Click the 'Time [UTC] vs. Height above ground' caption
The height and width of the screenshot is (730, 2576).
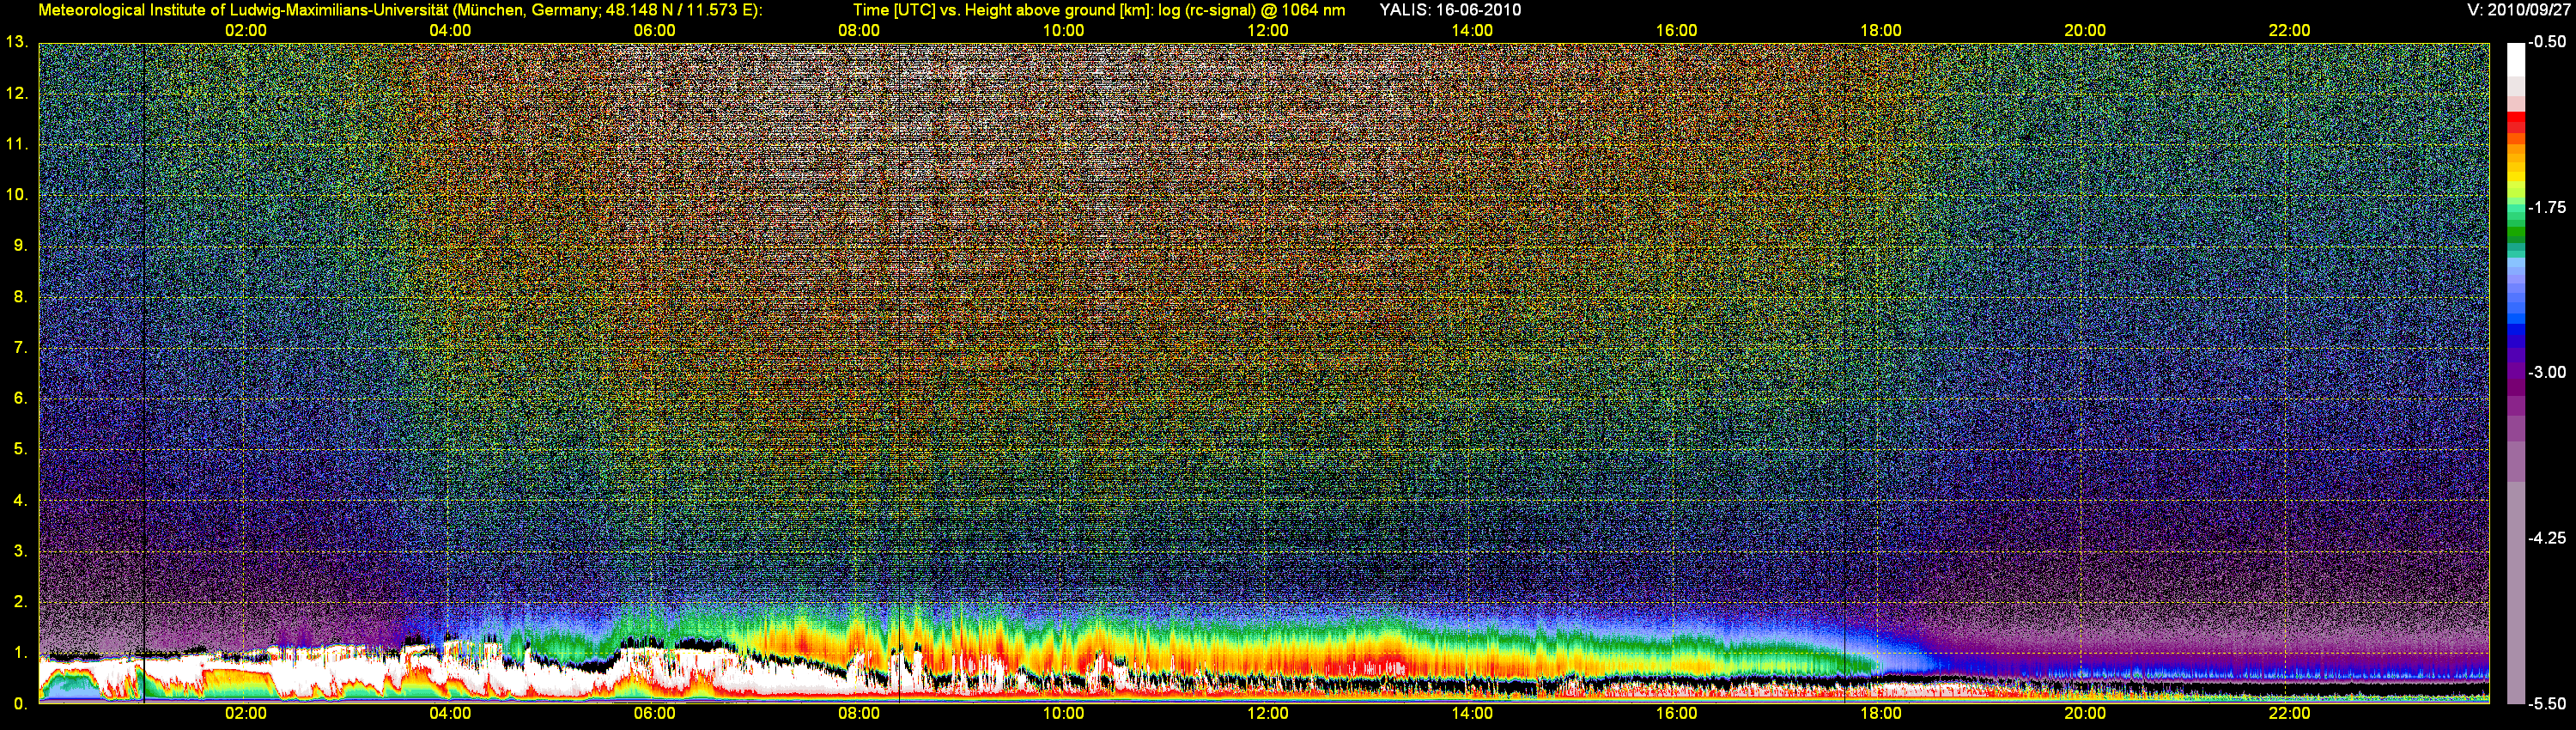click(1099, 10)
